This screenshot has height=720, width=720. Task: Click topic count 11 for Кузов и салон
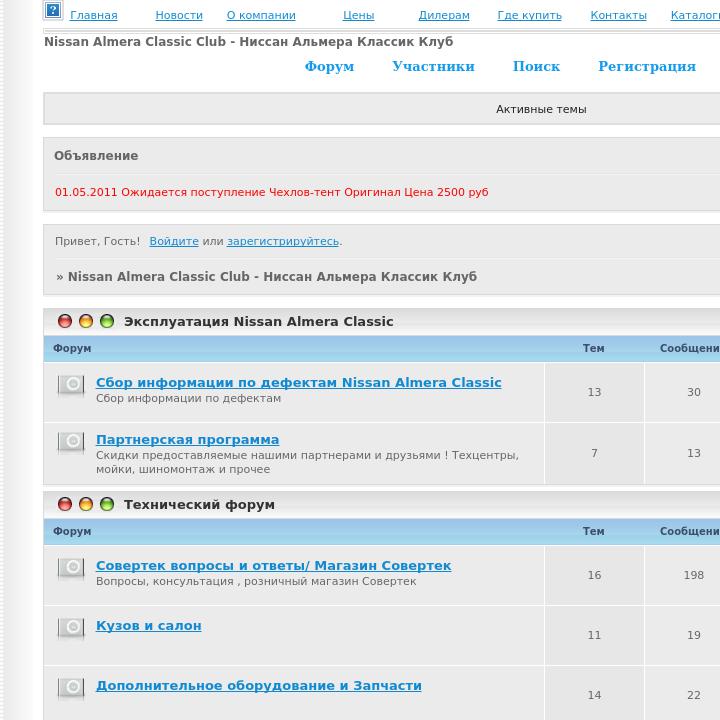594,635
